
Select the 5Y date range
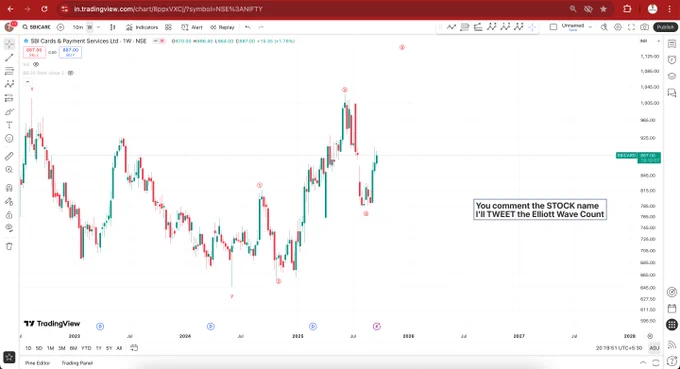click(x=109, y=348)
